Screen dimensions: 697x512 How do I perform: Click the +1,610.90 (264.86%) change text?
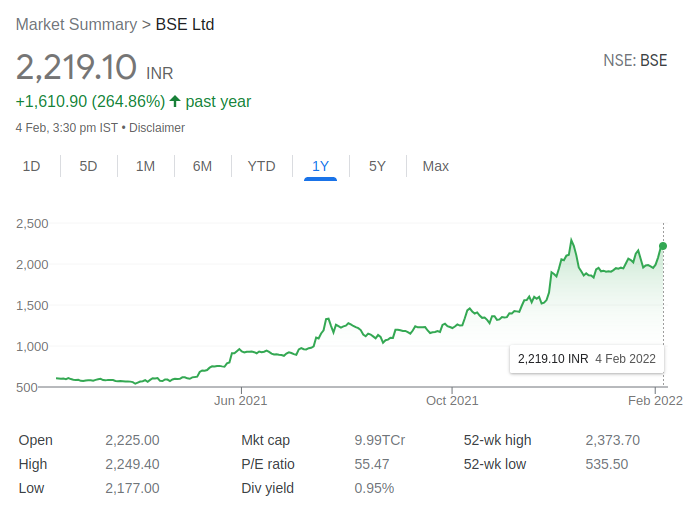point(90,101)
